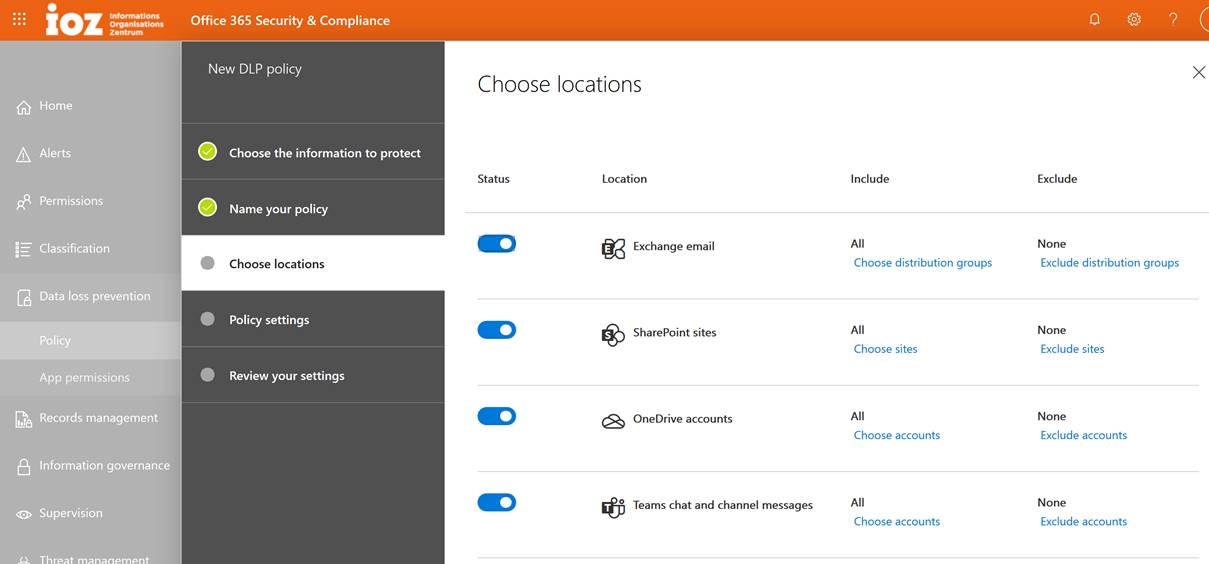Click the Alerts warning triangle icon
This screenshot has width=1209, height=564.
tap(24, 154)
